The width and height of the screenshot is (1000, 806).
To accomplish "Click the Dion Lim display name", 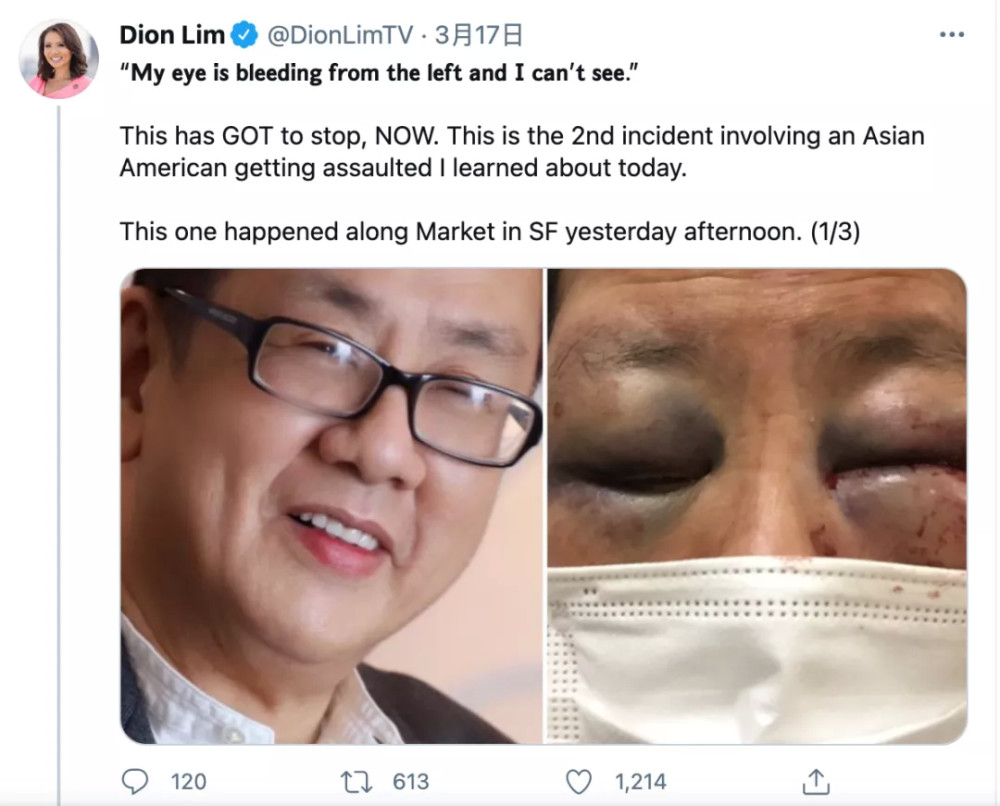I will click(172, 35).
